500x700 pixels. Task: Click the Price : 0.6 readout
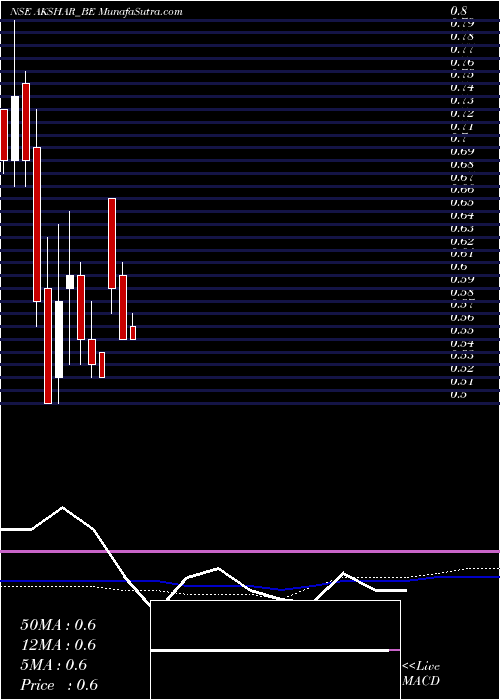[59, 685]
